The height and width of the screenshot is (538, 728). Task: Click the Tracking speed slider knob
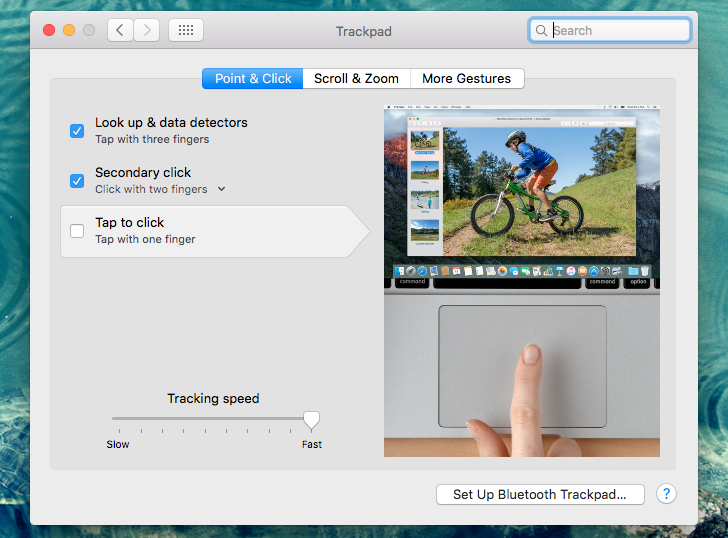[x=312, y=420]
